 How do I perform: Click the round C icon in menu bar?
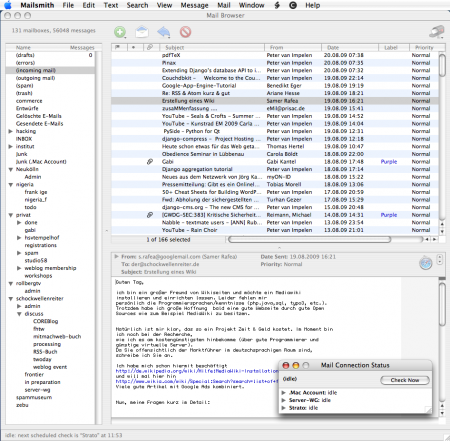click(x=293, y=5)
